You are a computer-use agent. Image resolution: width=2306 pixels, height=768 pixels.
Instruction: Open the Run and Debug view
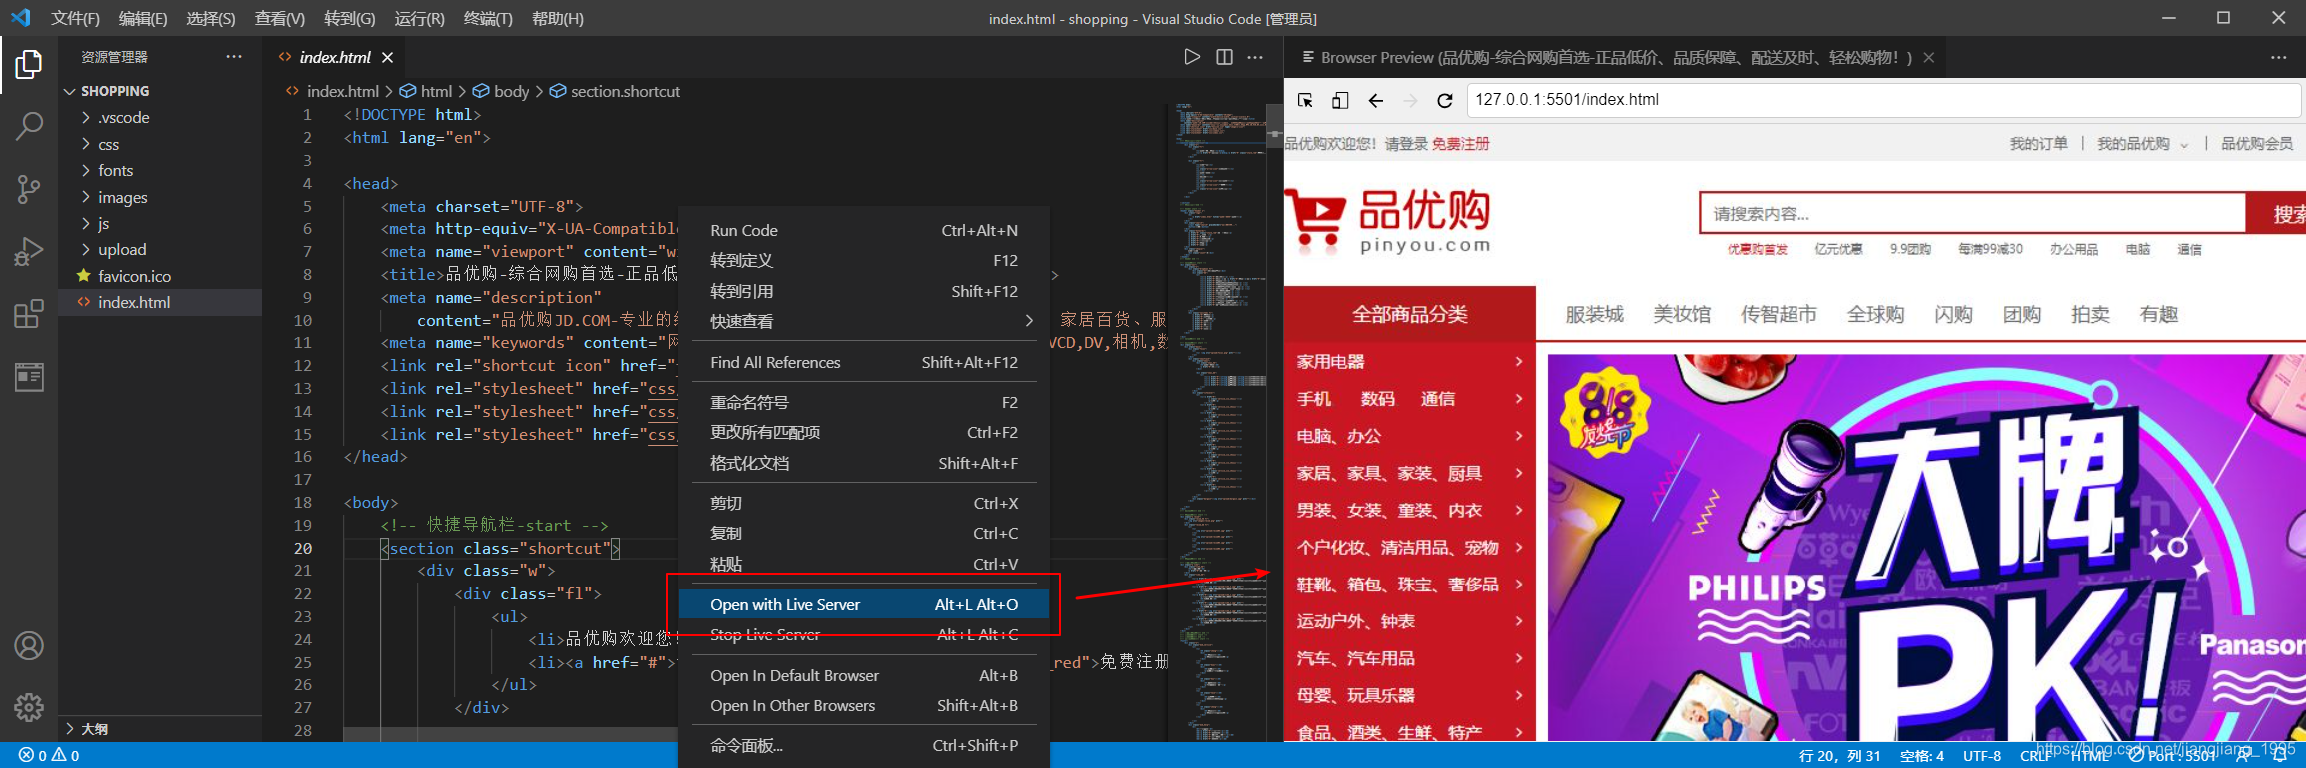(29, 251)
